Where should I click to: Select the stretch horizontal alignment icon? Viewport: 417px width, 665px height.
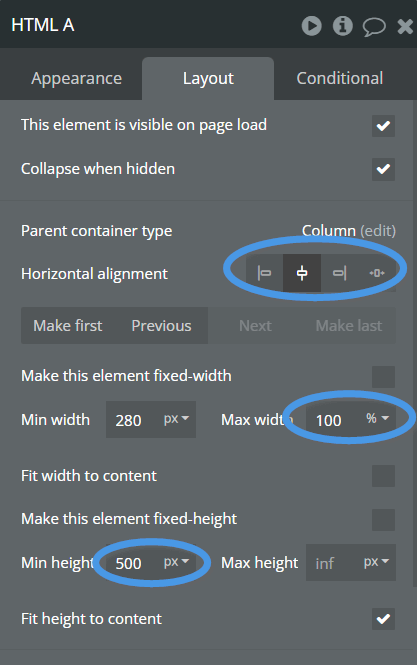[x=377, y=273]
